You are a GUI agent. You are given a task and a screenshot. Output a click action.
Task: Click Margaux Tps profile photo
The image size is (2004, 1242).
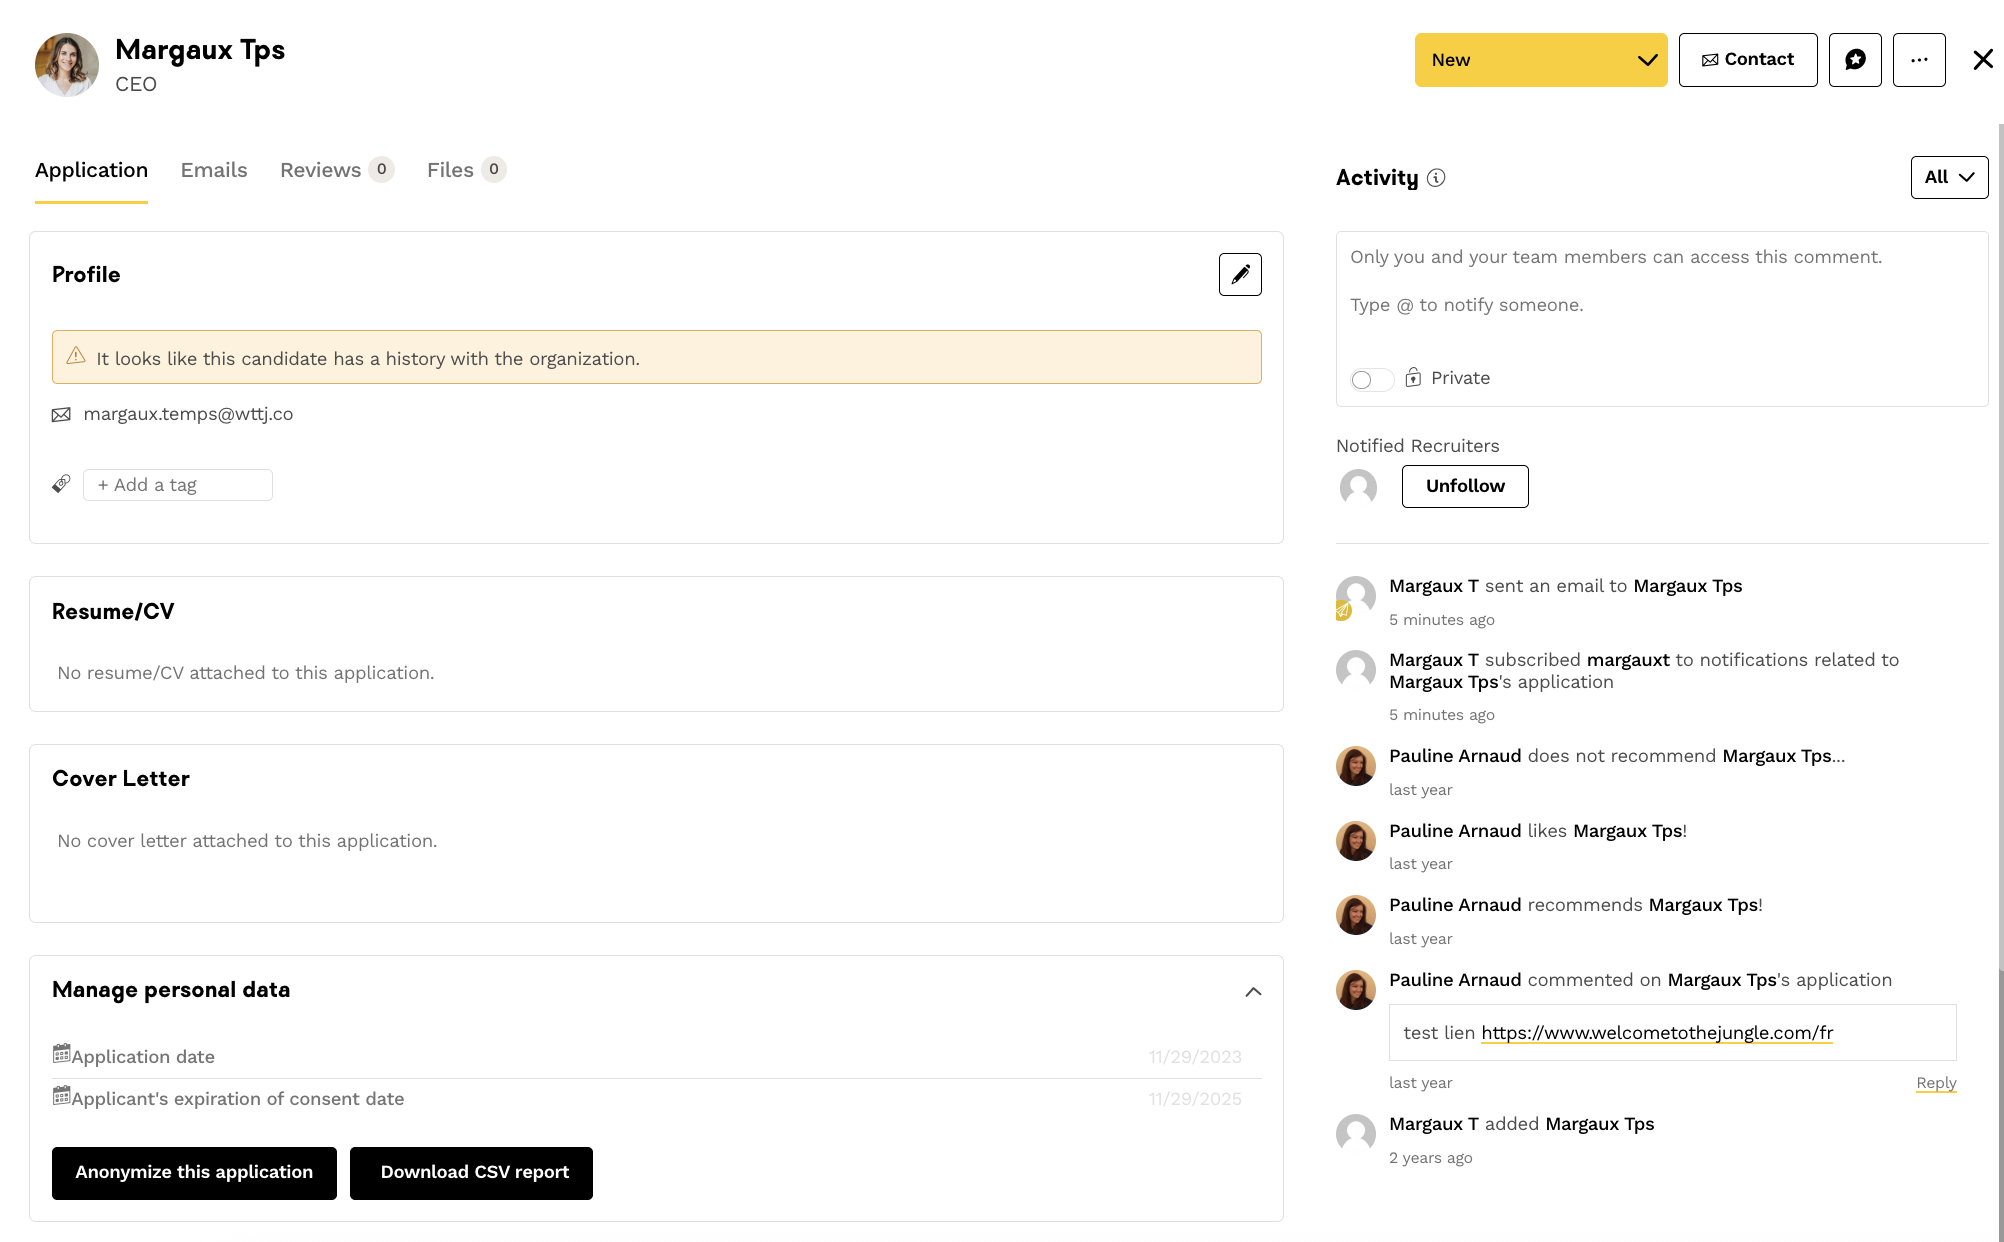[67, 65]
